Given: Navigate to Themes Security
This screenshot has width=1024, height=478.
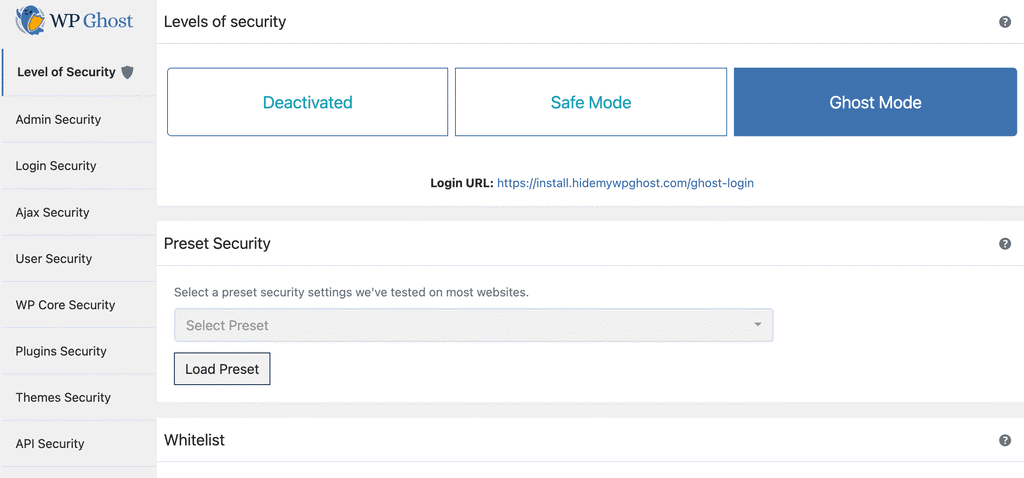Looking at the screenshot, I should pos(78,398).
